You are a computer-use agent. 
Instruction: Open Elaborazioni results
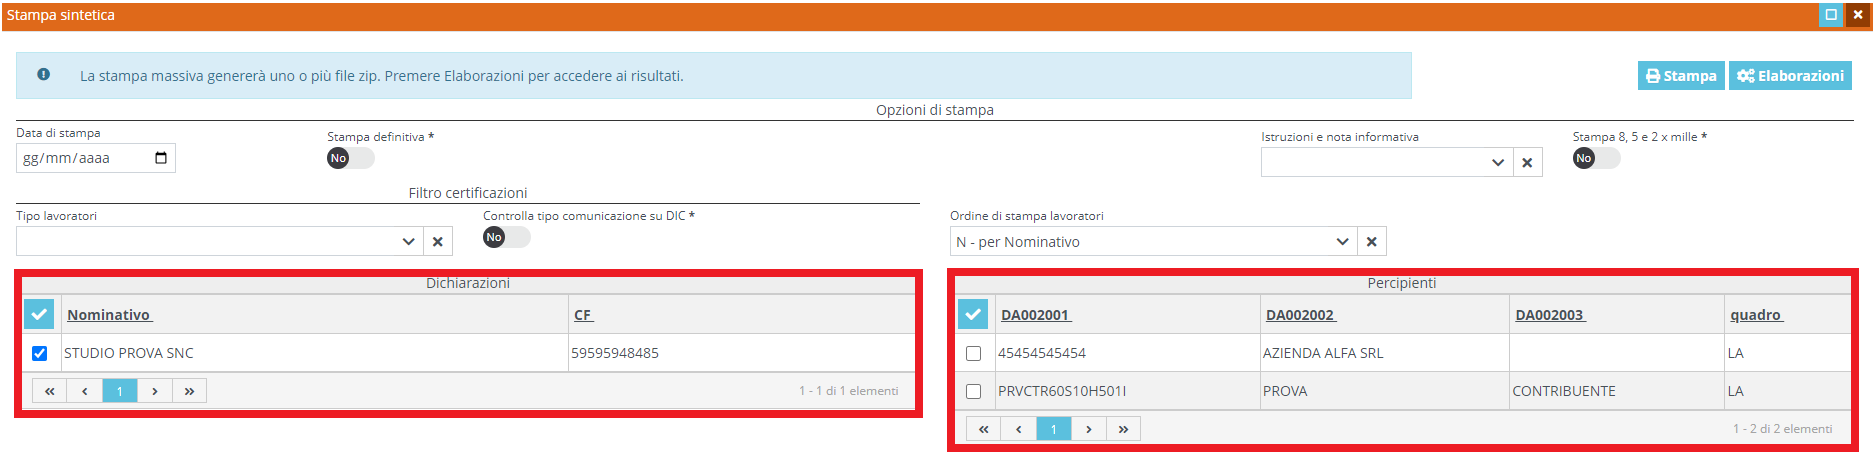pos(1790,76)
